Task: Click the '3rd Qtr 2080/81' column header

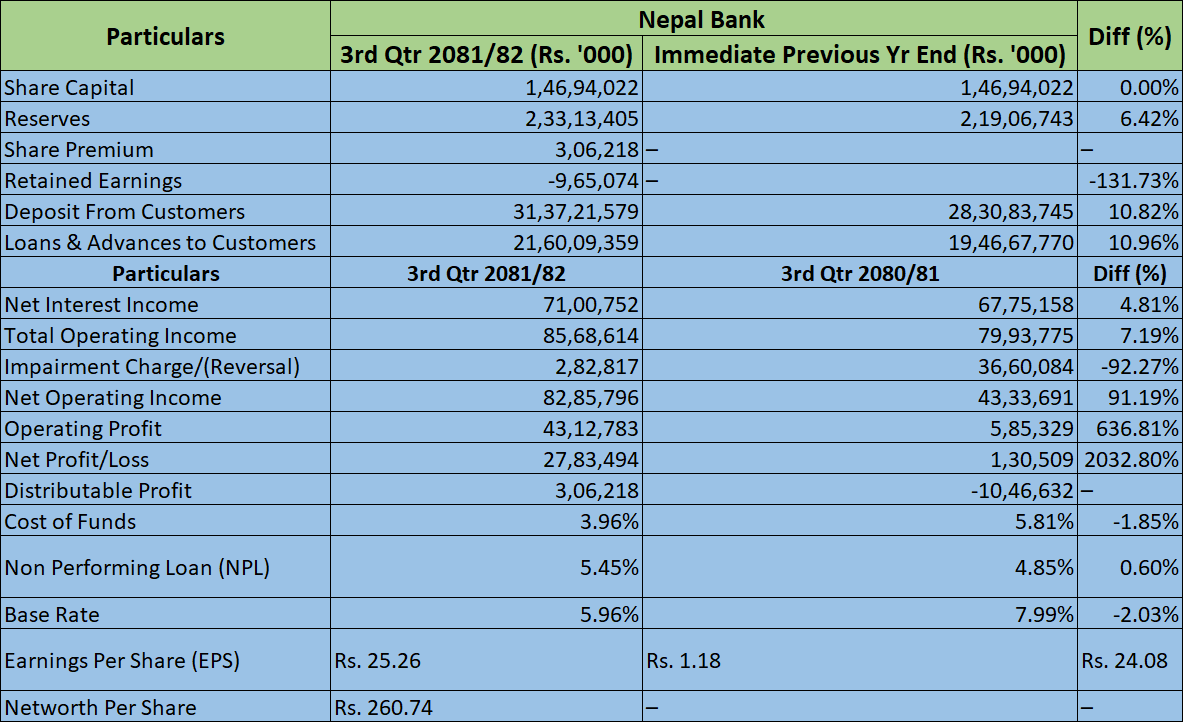Action: (x=860, y=273)
